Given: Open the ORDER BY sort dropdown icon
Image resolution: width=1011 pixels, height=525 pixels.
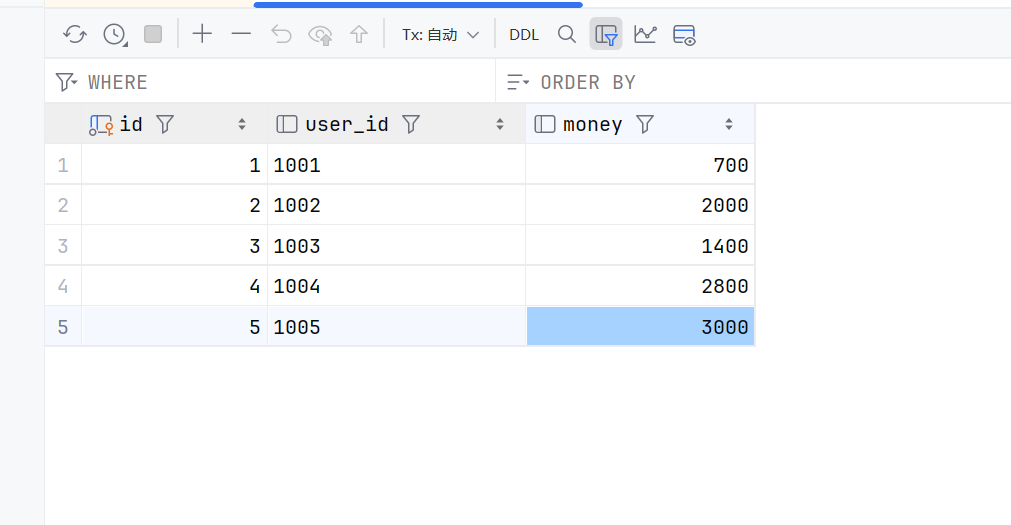Looking at the screenshot, I should (x=518, y=82).
